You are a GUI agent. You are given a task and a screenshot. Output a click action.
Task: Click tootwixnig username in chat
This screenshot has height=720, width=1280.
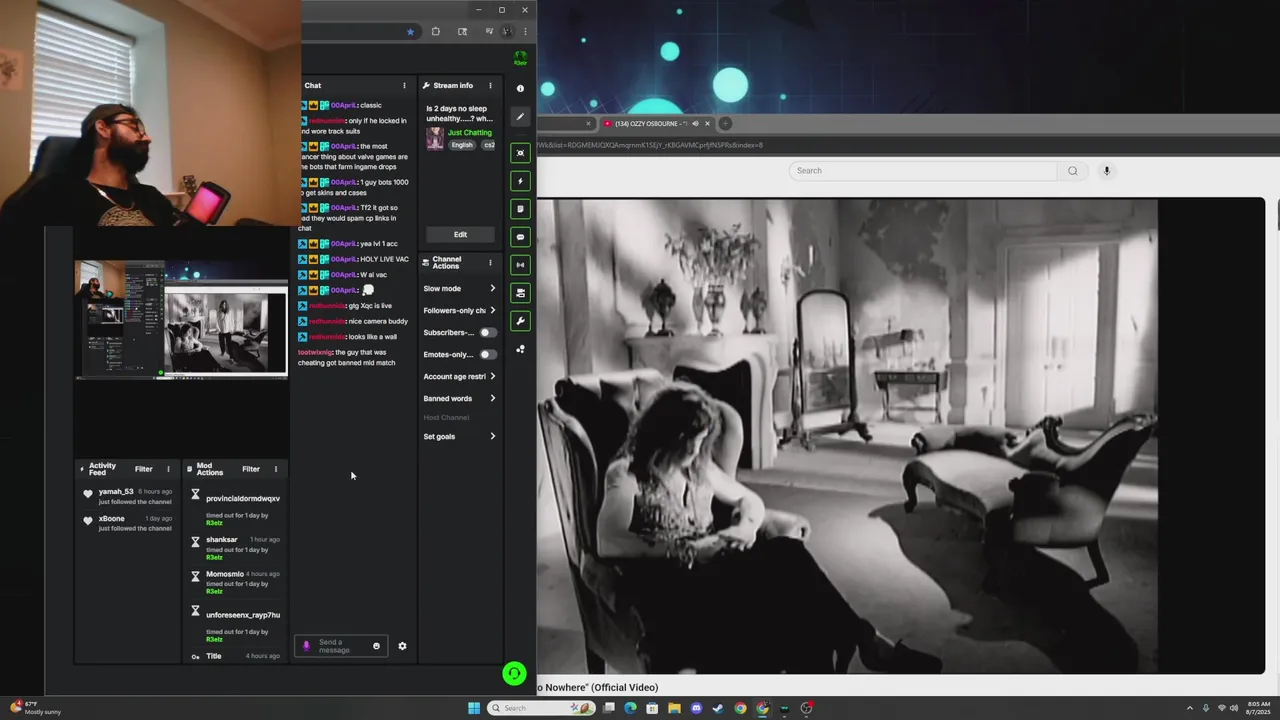pos(314,352)
